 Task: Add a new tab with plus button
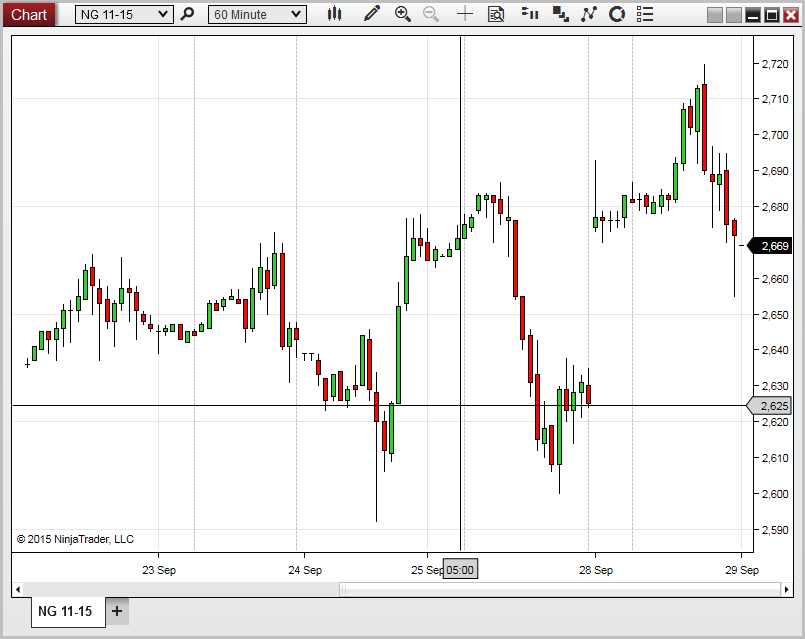click(x=117, y=611)
